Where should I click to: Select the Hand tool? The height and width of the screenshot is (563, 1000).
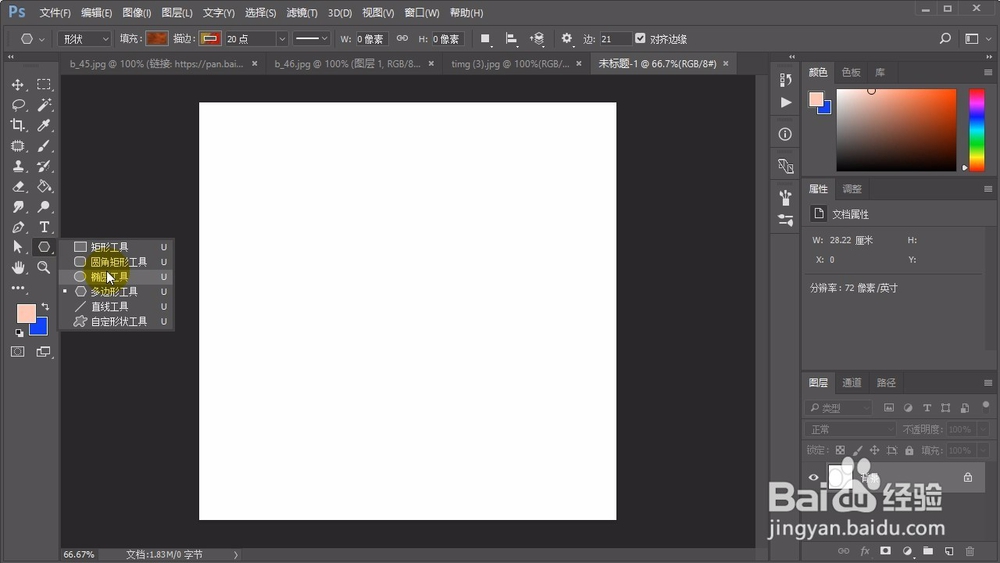[18, 267]
